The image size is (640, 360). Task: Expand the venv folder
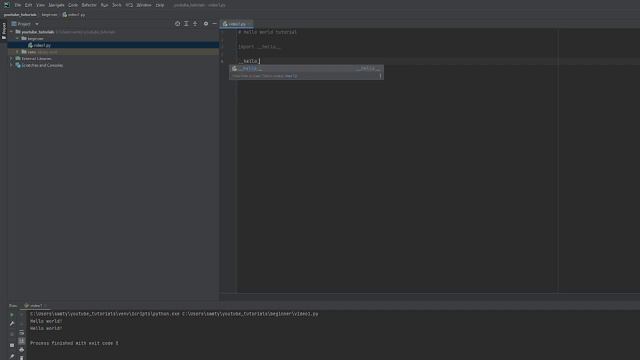18,52
